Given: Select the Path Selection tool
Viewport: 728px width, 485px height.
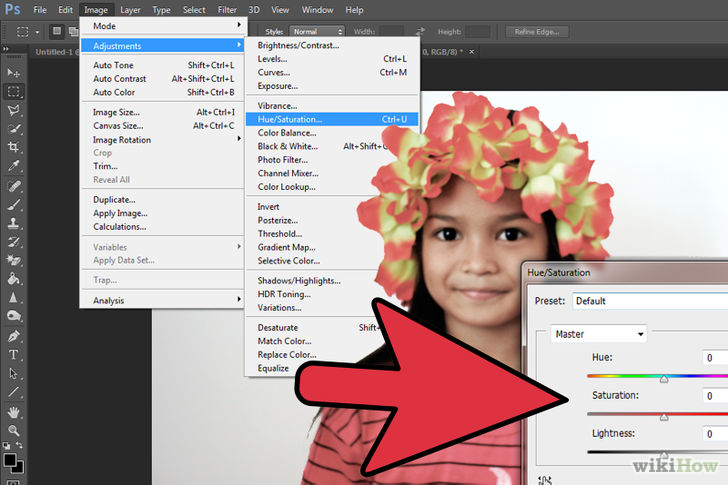Looking at the screenshot, I should (13, 373).
